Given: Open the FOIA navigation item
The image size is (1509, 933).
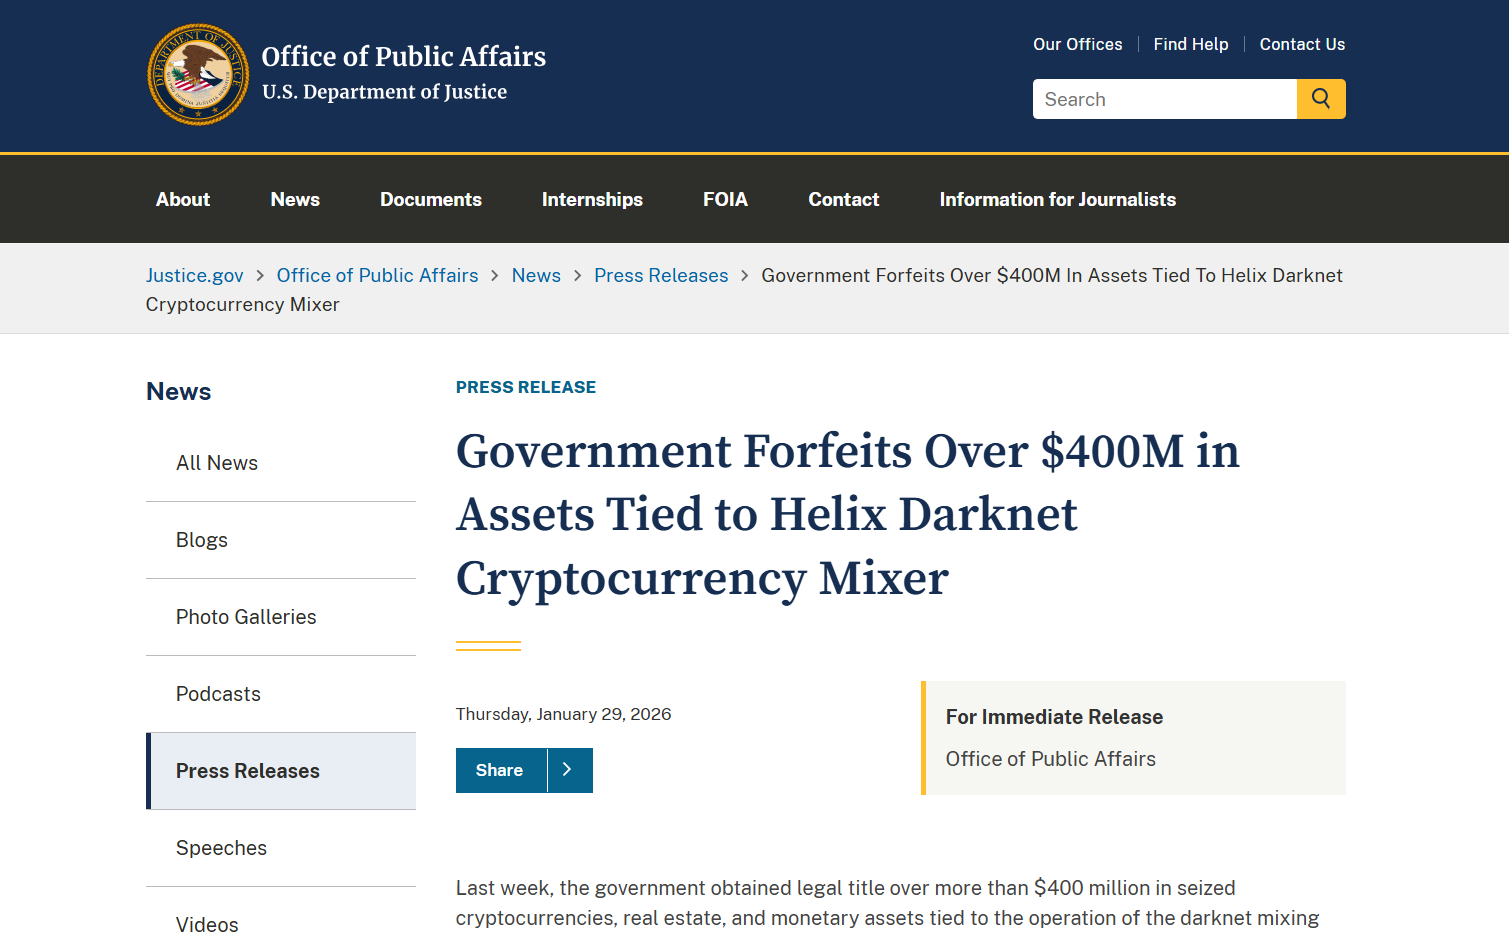Looking at the screenshot, I should tap(725, 199).
